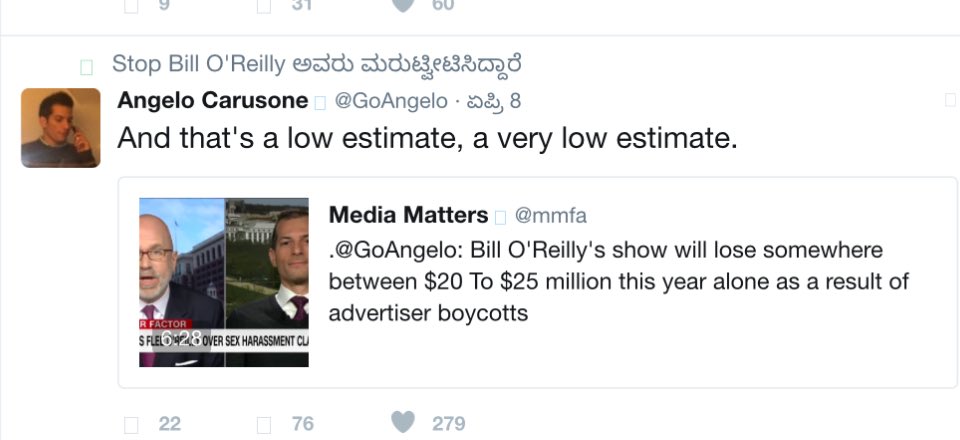Click reply icon on the tweet above
The width and height of the screenshot is (960, 440).
131,5
